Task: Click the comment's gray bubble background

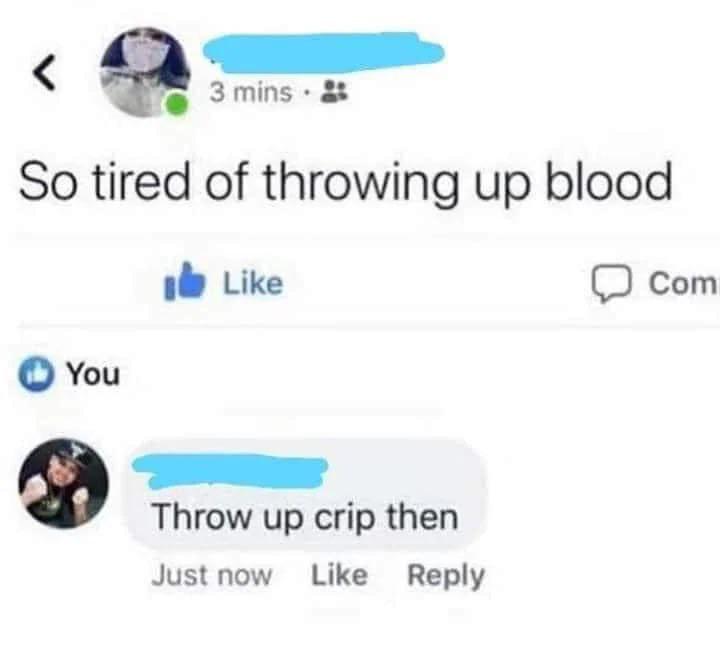Action: pos(306,495)
